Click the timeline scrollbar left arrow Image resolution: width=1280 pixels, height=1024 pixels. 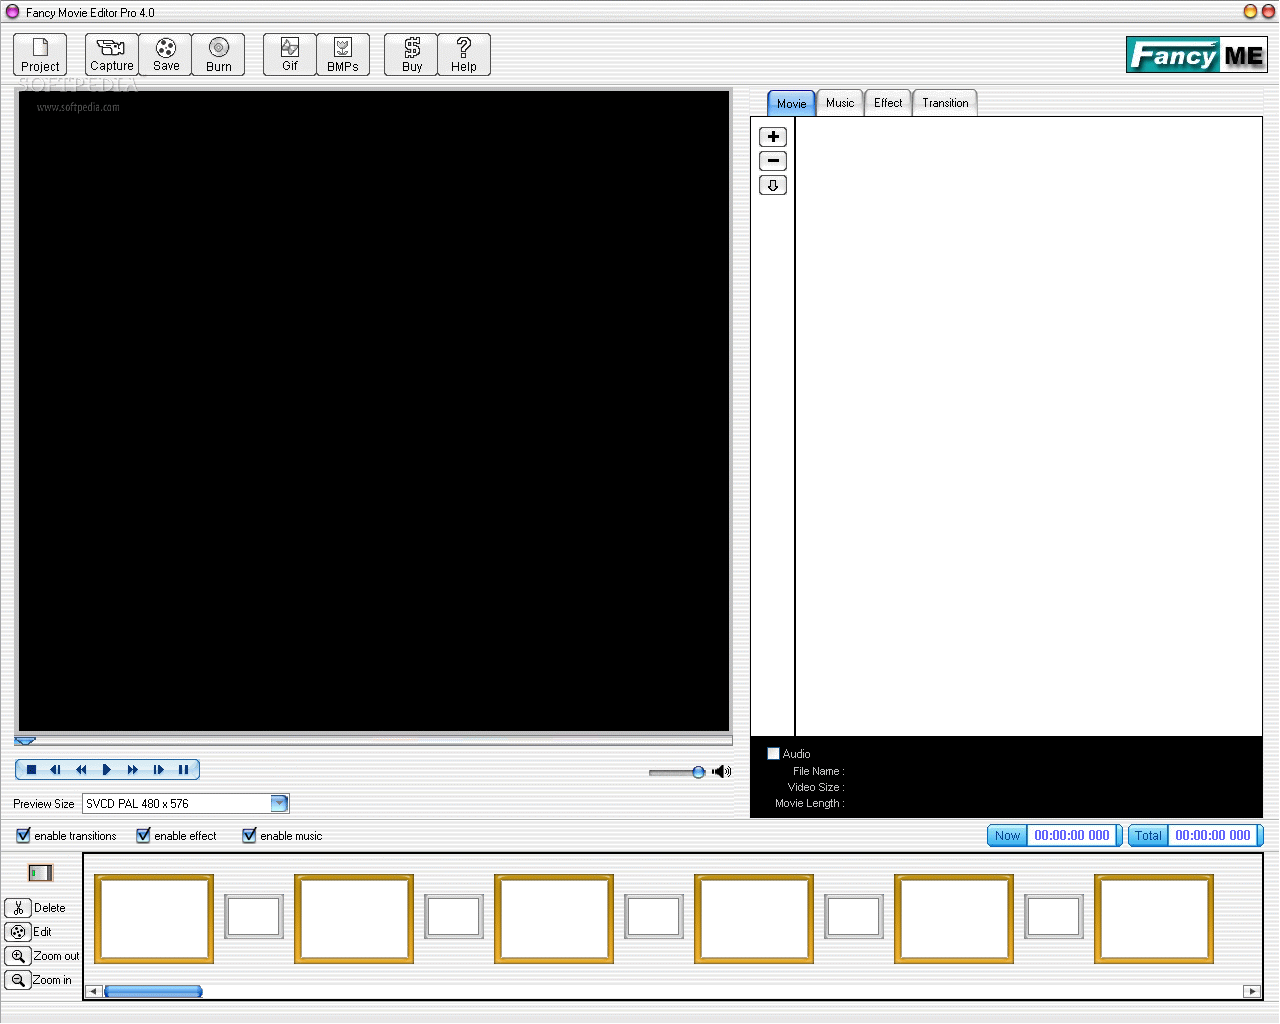93,991
